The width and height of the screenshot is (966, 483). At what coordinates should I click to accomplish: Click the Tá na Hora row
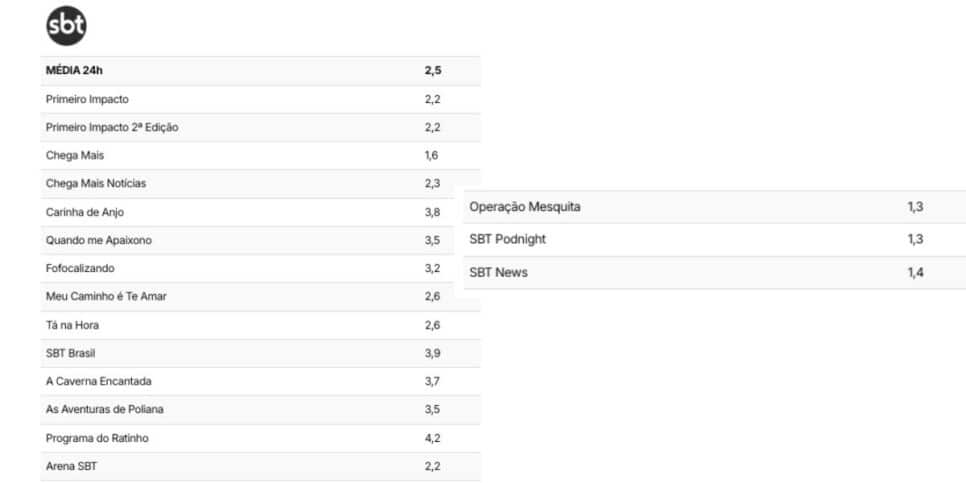[260, 325]
